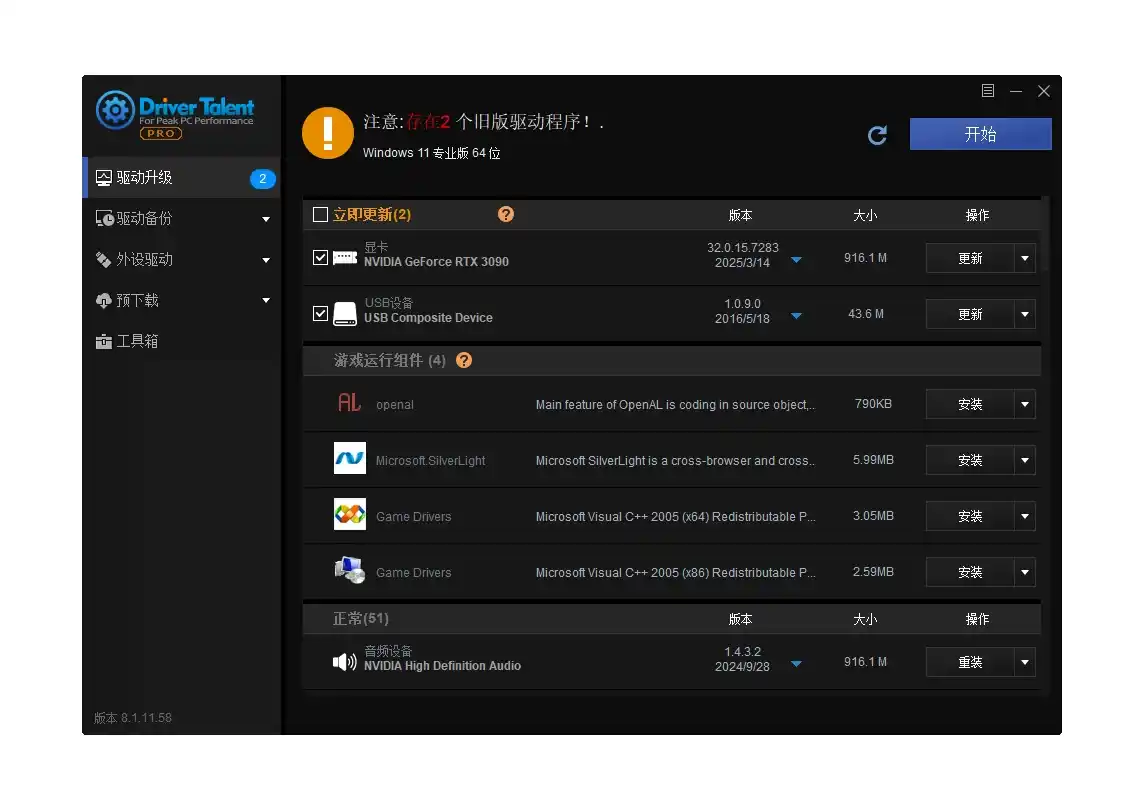Screen dimensions: 1139x786
Task: Click the 预下载 cloud download icon
Action: point(104,301)
